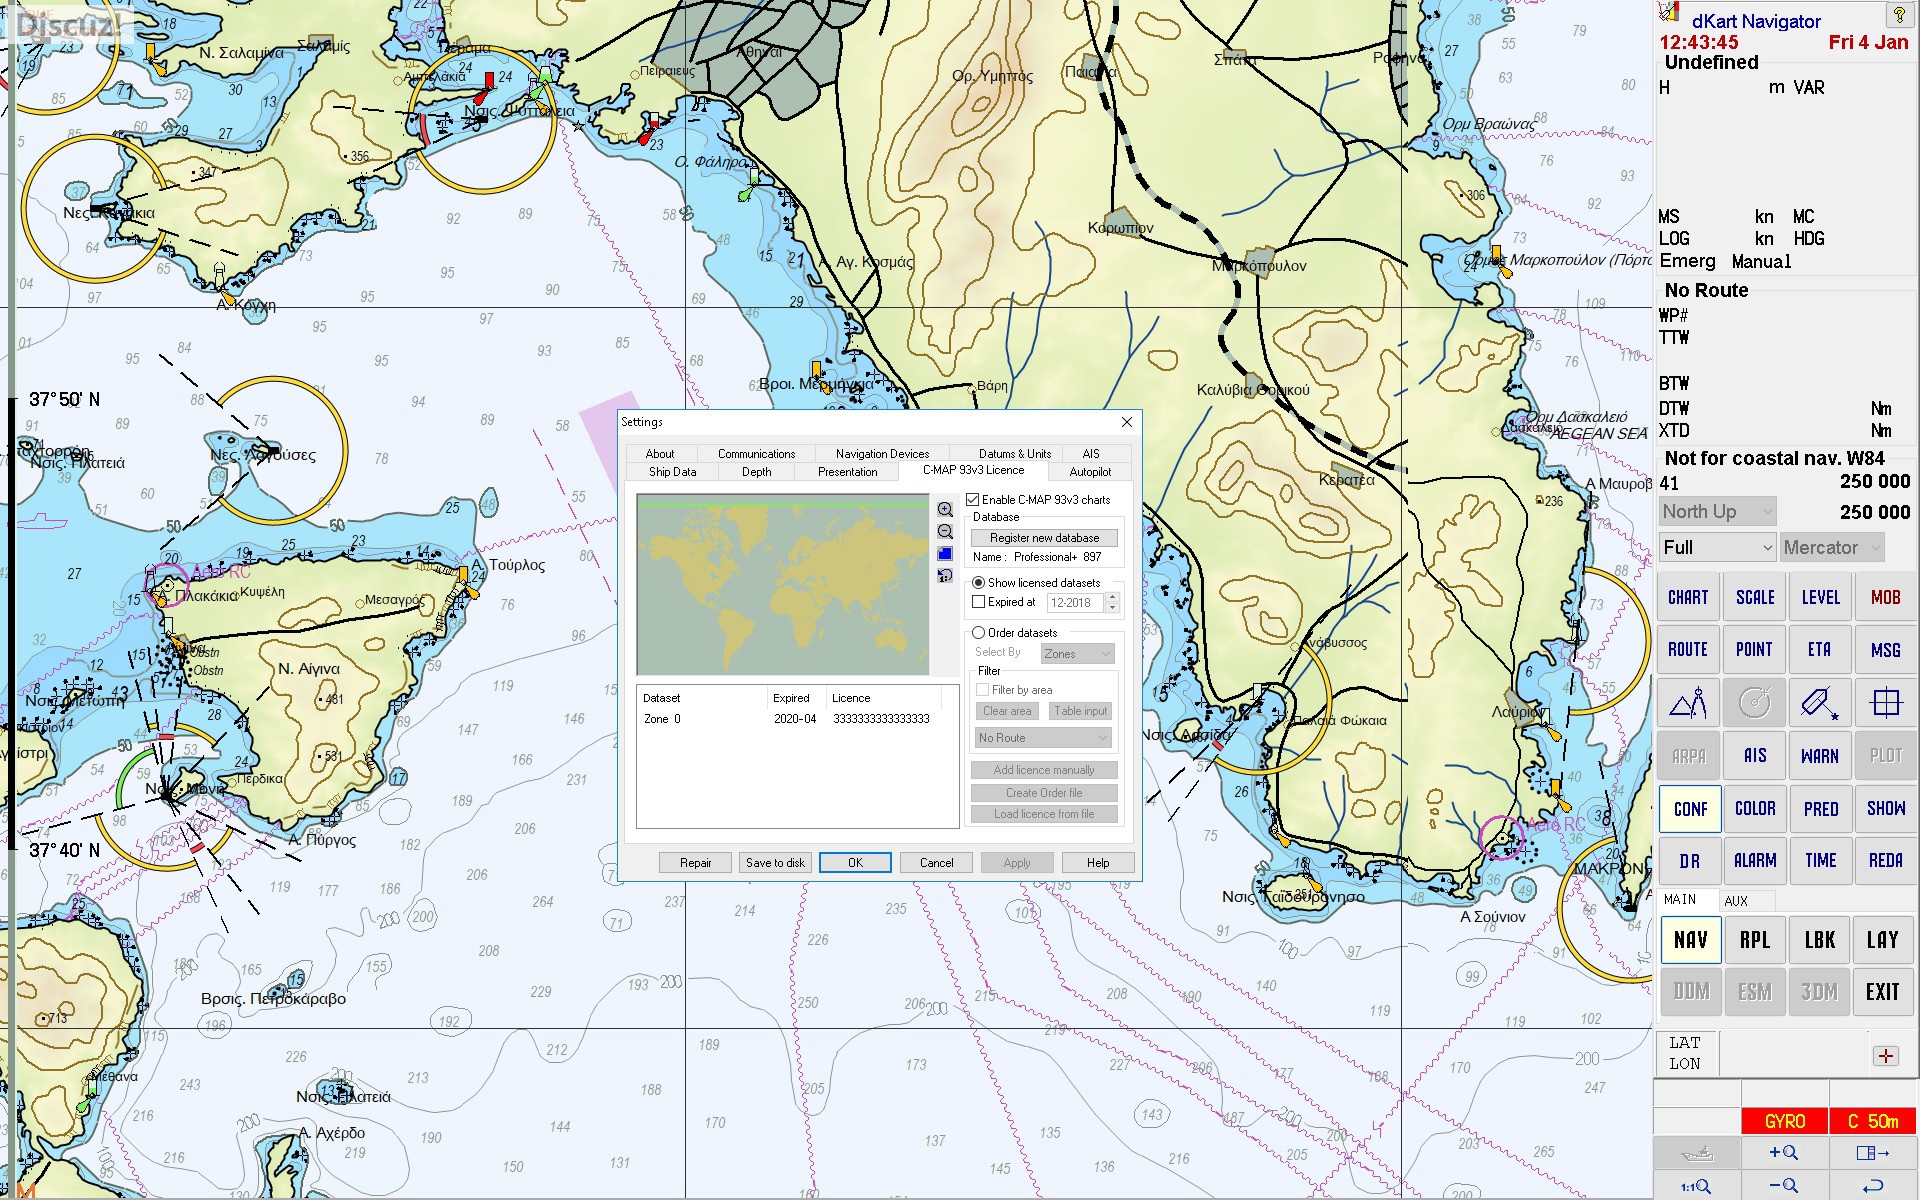Toggle the greyed radar overlay icon

[1754, 703]
